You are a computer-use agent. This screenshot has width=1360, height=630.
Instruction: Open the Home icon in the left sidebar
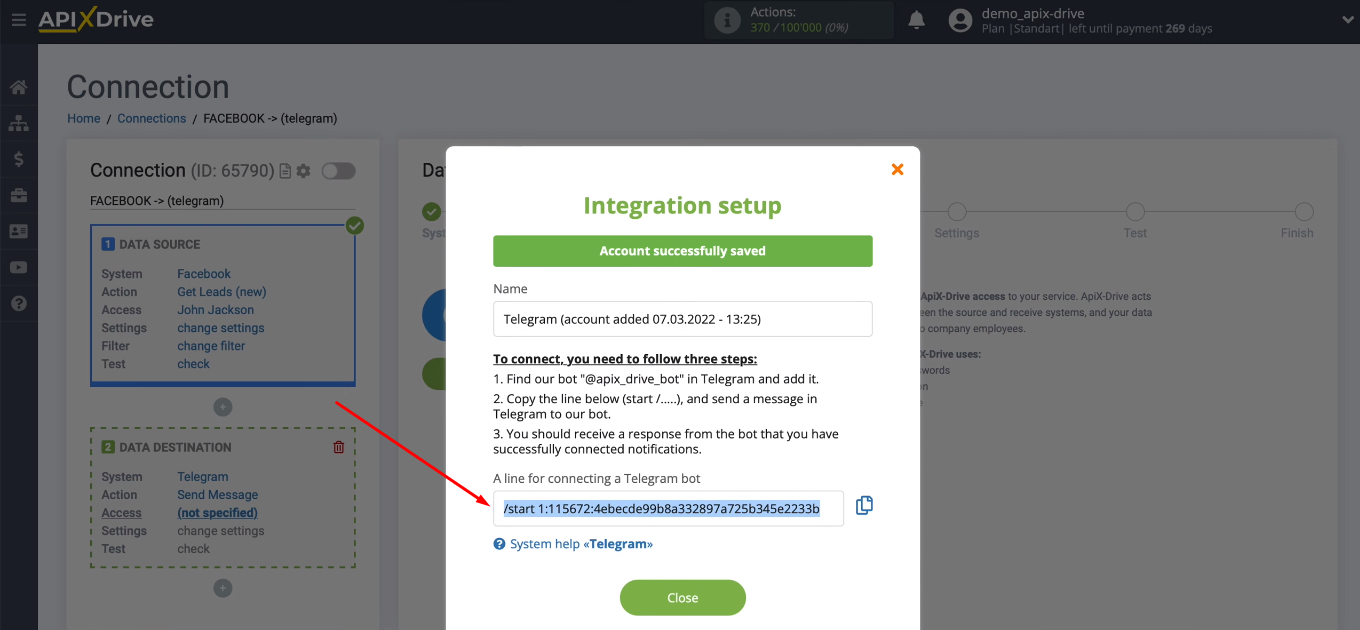18,87
